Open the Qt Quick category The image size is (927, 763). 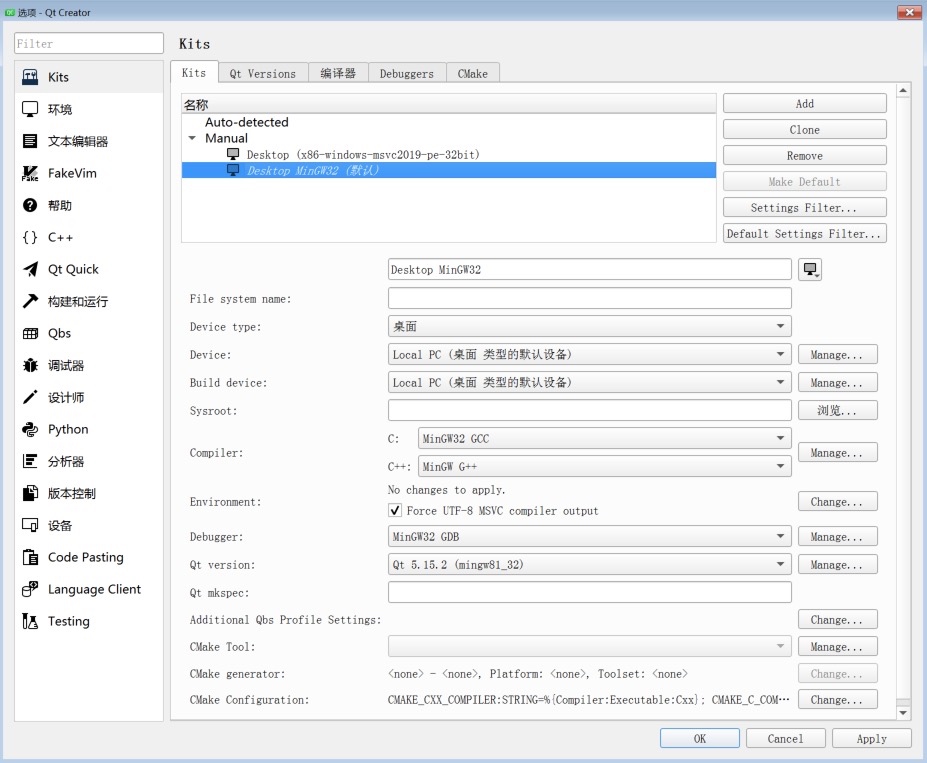(x=89, y=270)
